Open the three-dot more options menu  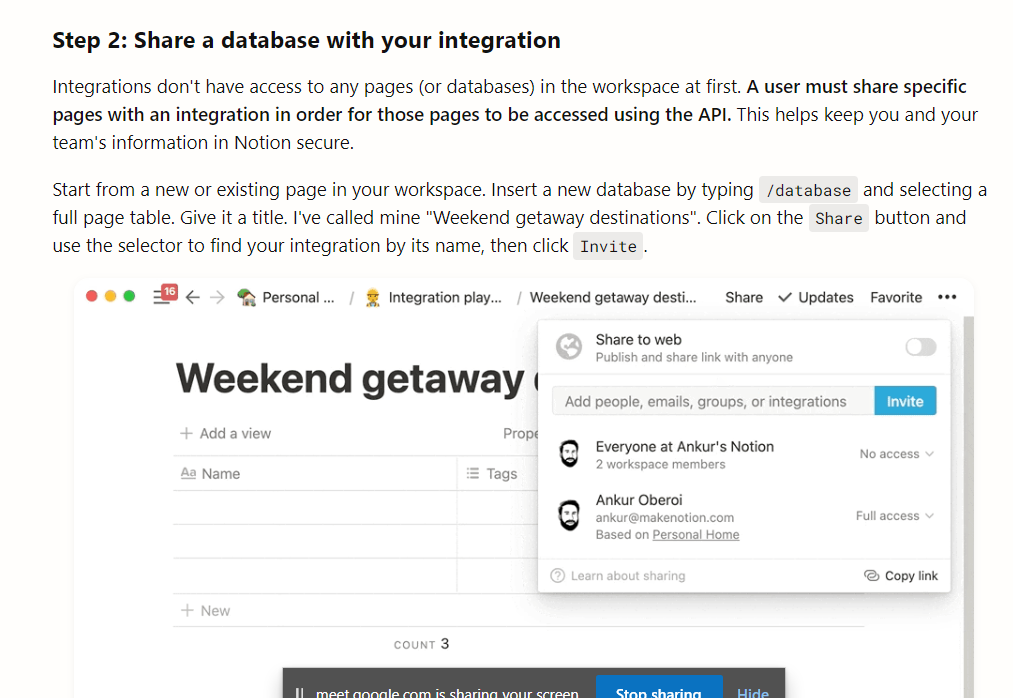(x=947, y=297)
